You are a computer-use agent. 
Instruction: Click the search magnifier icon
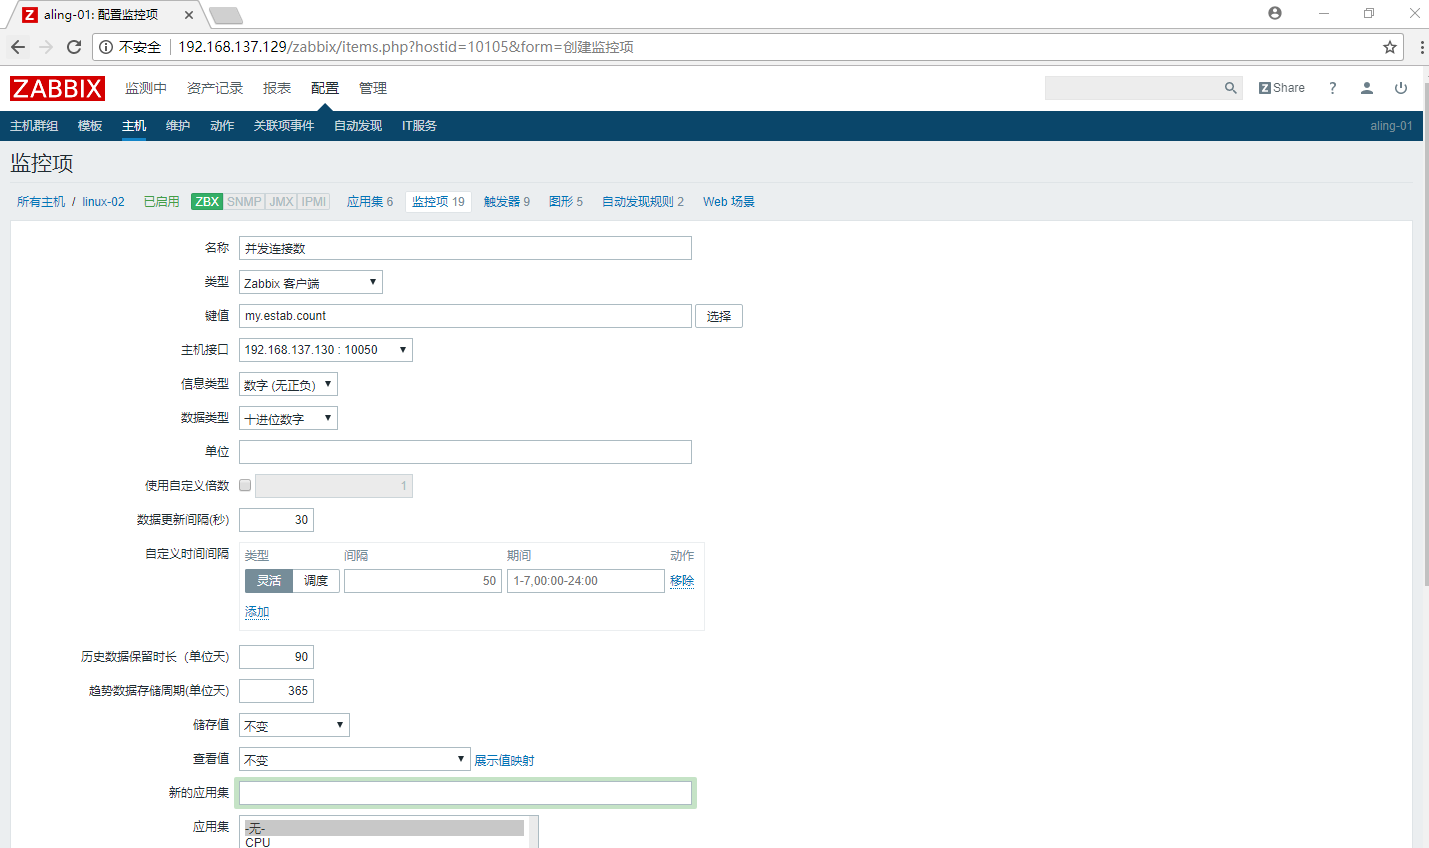pyautogui.click(x=1231, y=88)
